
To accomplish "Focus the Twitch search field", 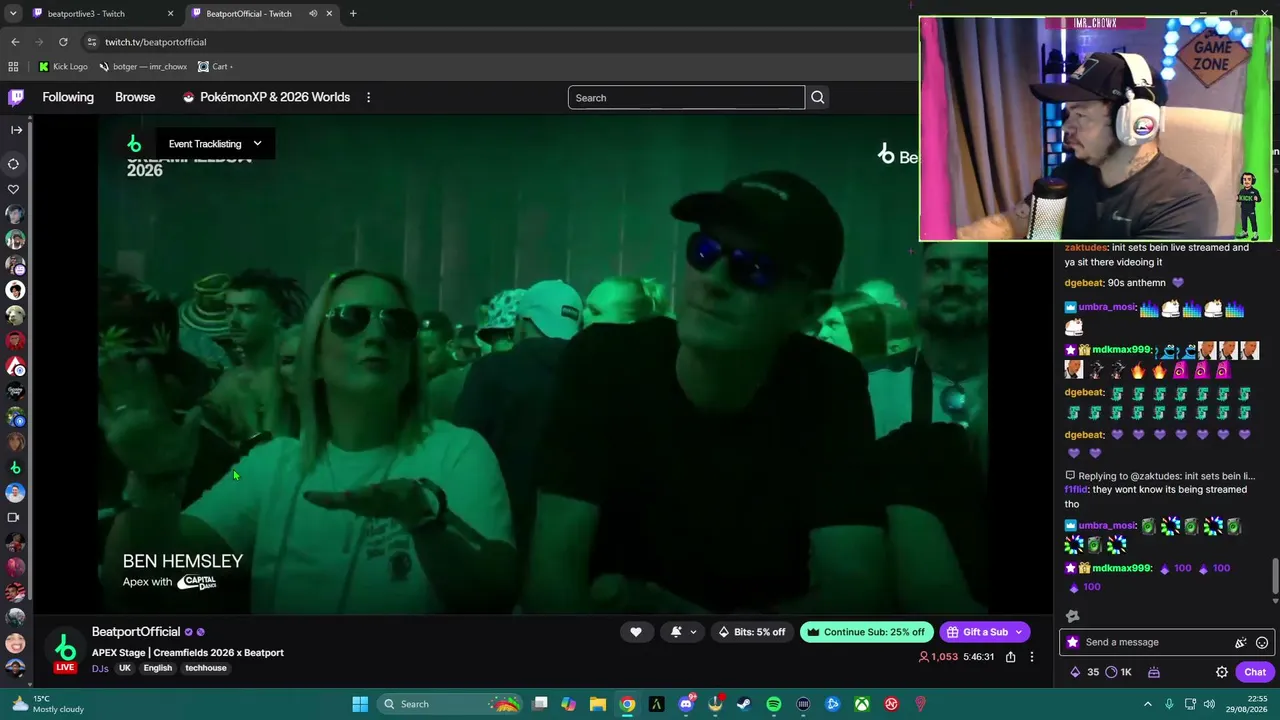I will point(686,97).
